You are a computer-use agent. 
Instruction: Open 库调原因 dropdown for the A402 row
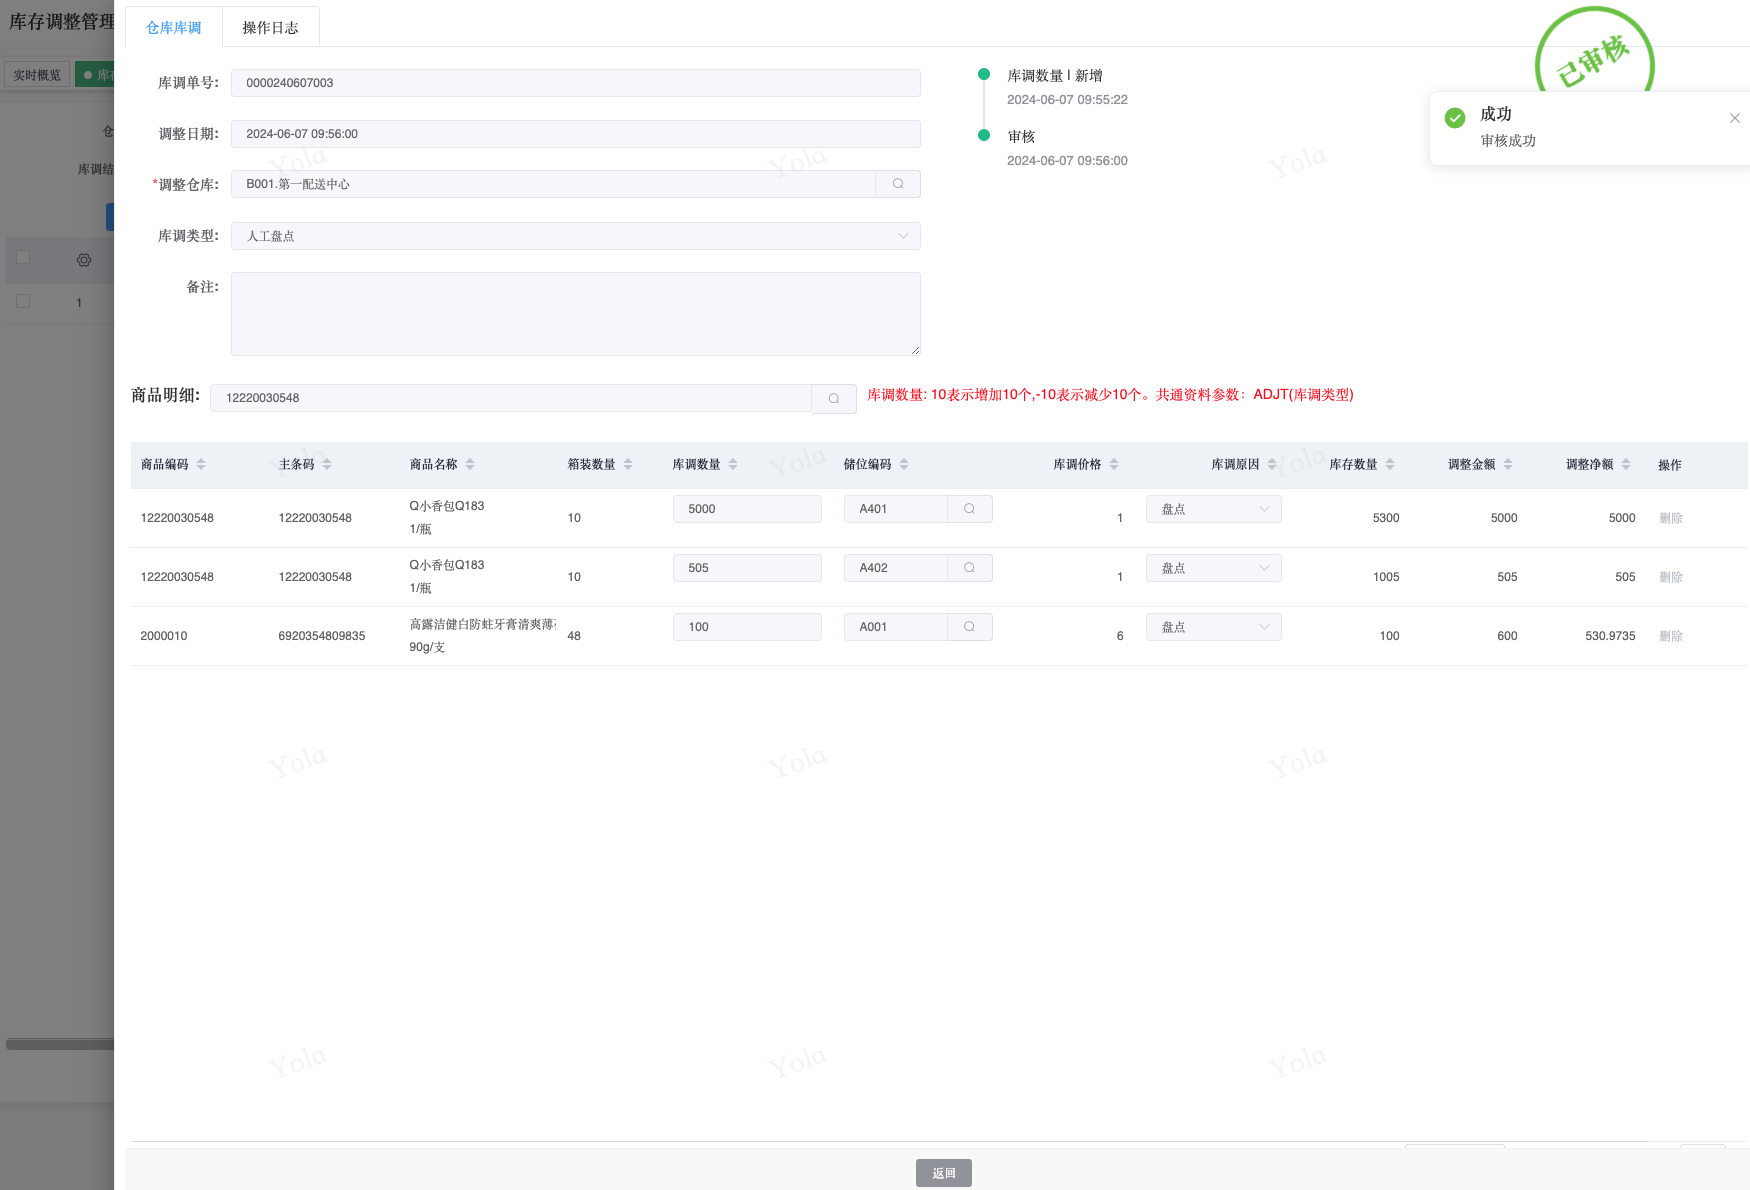click(x=1214, y=568)
